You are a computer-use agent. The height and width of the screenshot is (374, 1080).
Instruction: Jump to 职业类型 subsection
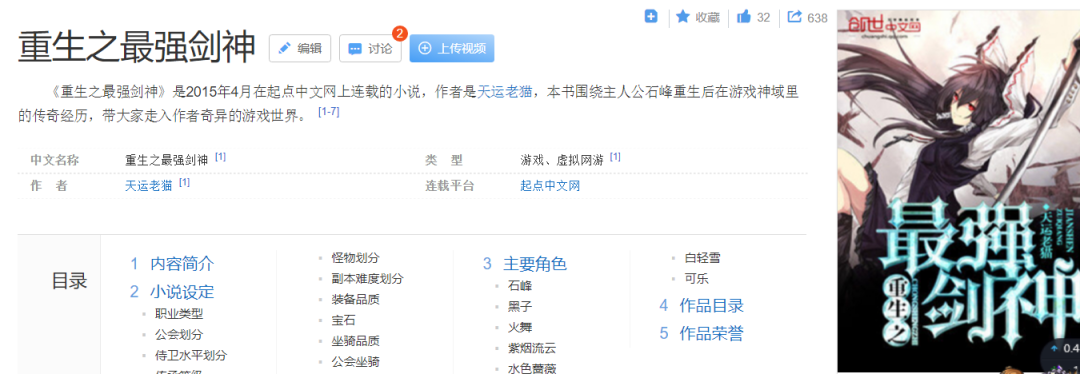click(x=179, y=314)
